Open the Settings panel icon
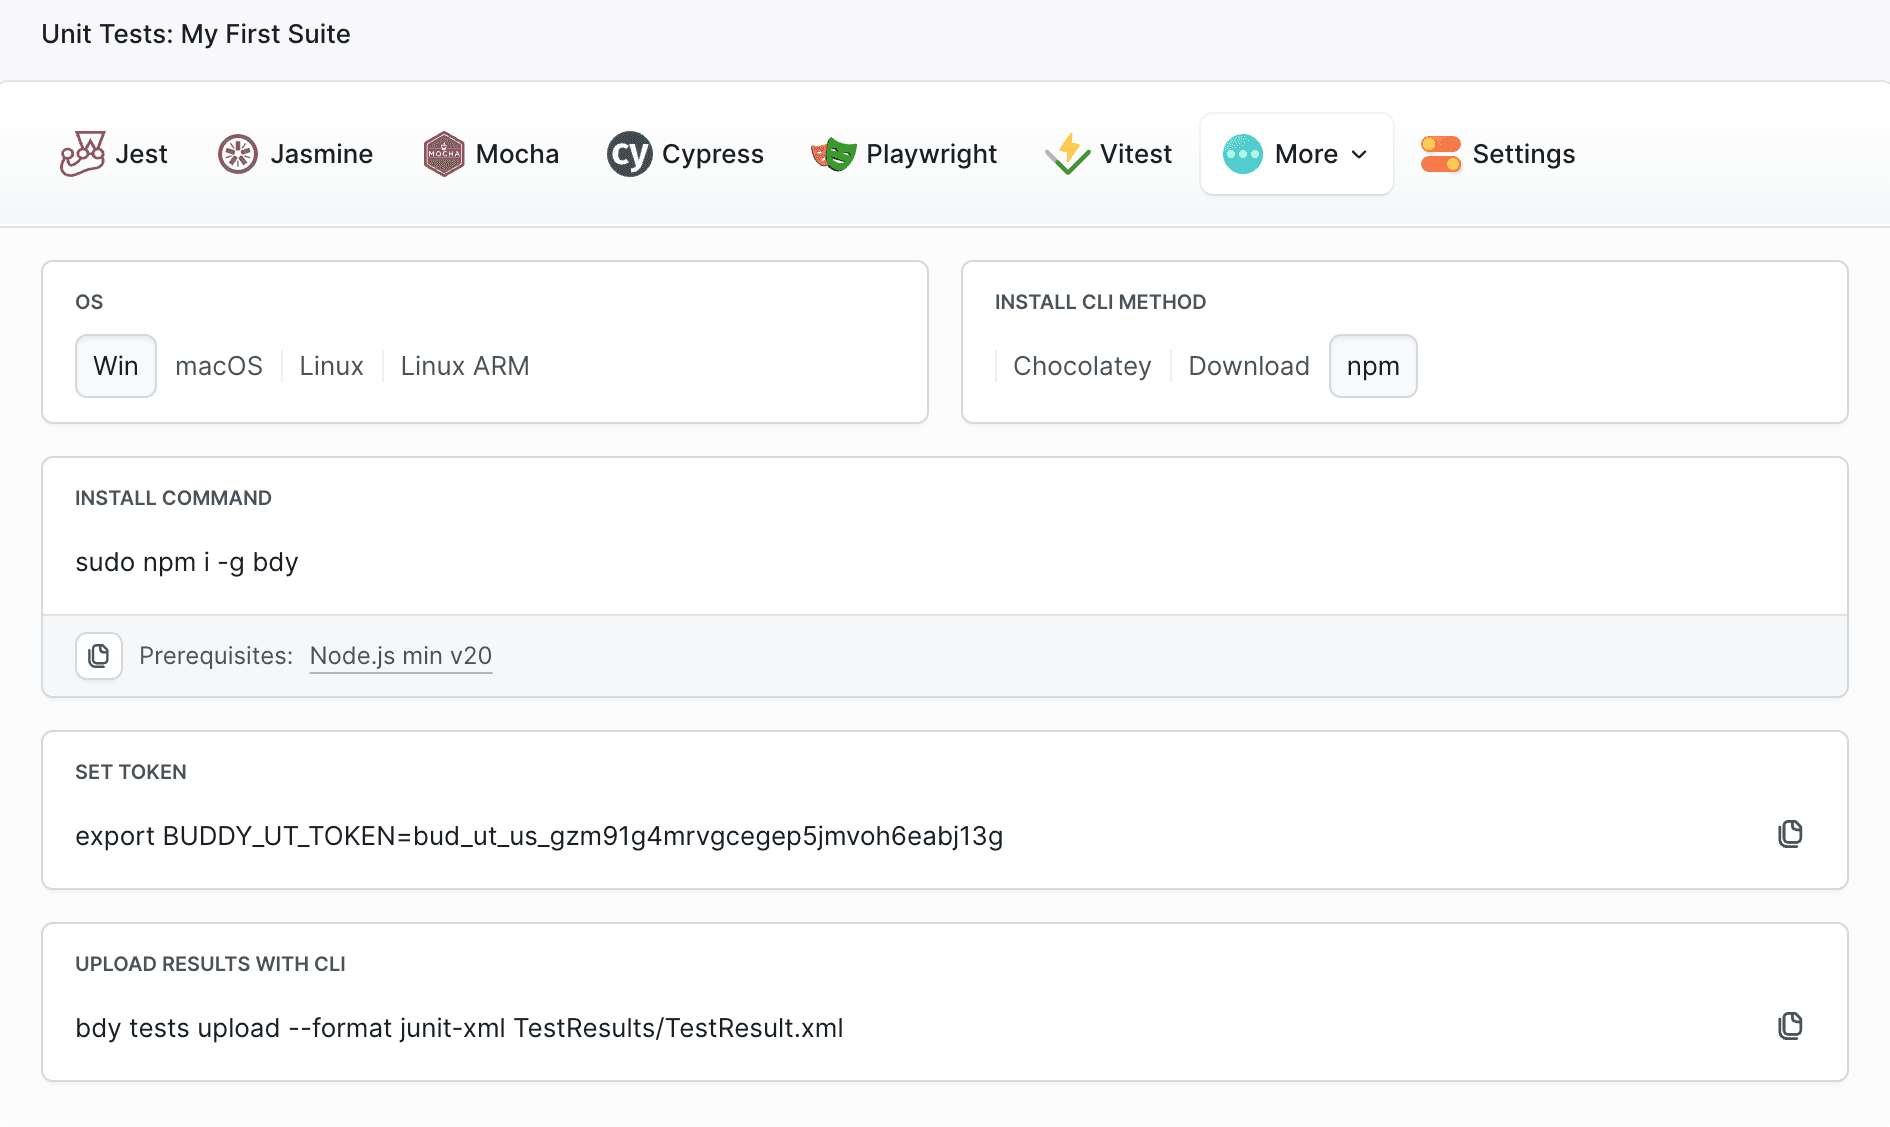 pyautogui.click(x=1440, y=153)
